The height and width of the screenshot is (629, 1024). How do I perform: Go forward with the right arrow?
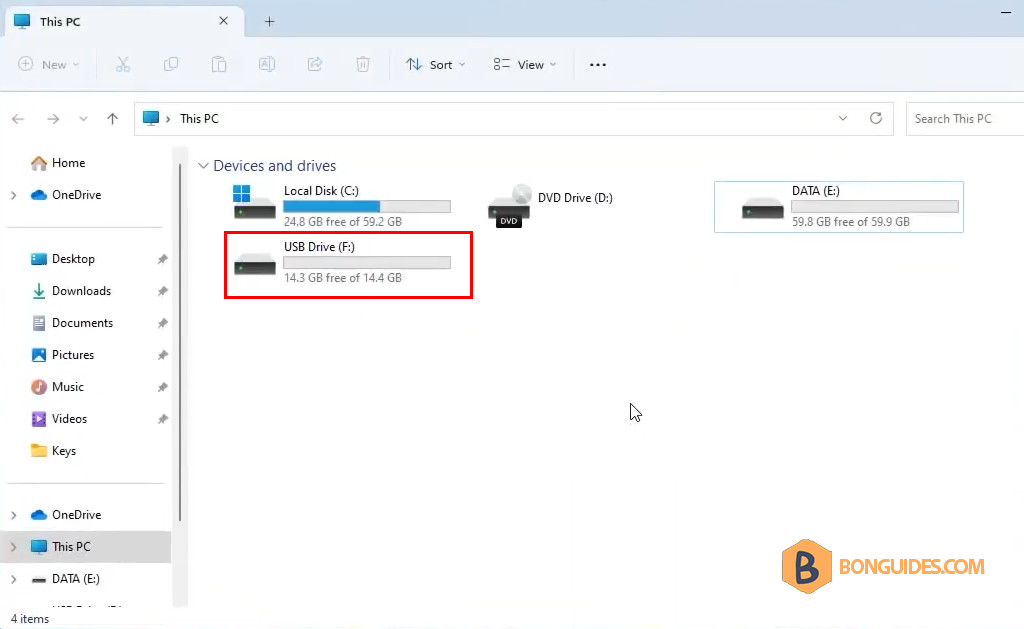(x=53, y=119)
